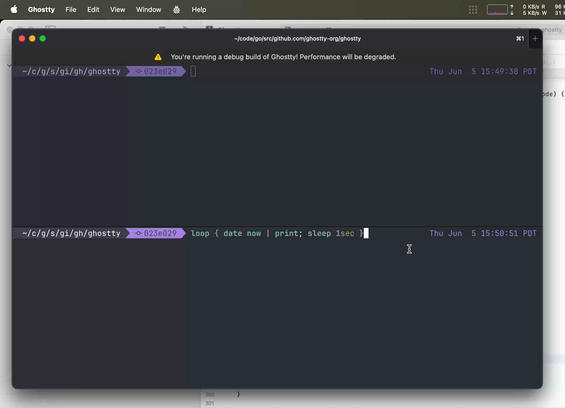
Task: Open the Edit menu
Action: [x=93, y=10]
